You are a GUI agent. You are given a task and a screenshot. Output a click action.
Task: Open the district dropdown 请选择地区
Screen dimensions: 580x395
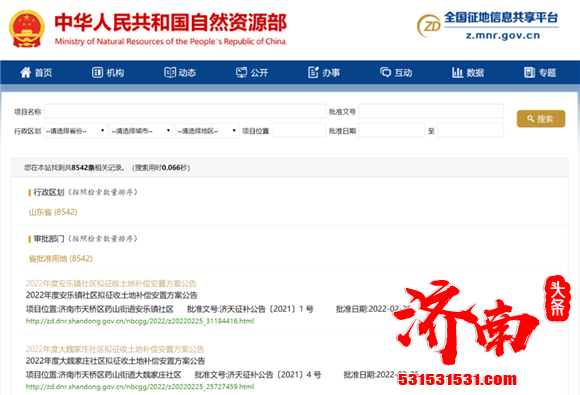coord(207,131)
